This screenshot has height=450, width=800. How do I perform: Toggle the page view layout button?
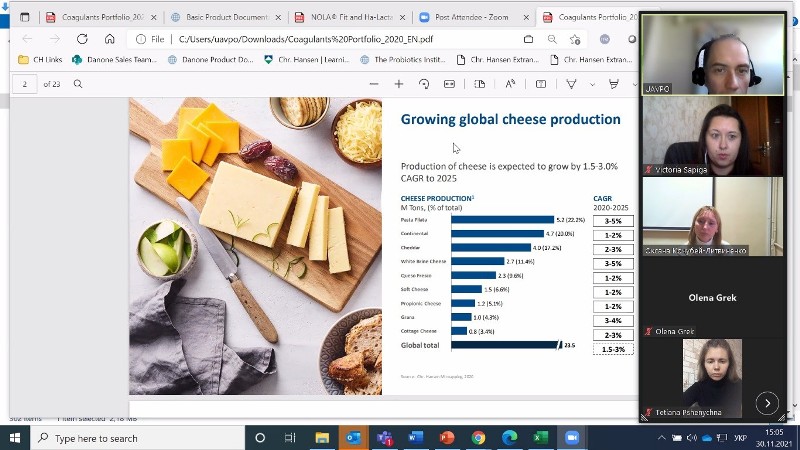tap(479, 84)
